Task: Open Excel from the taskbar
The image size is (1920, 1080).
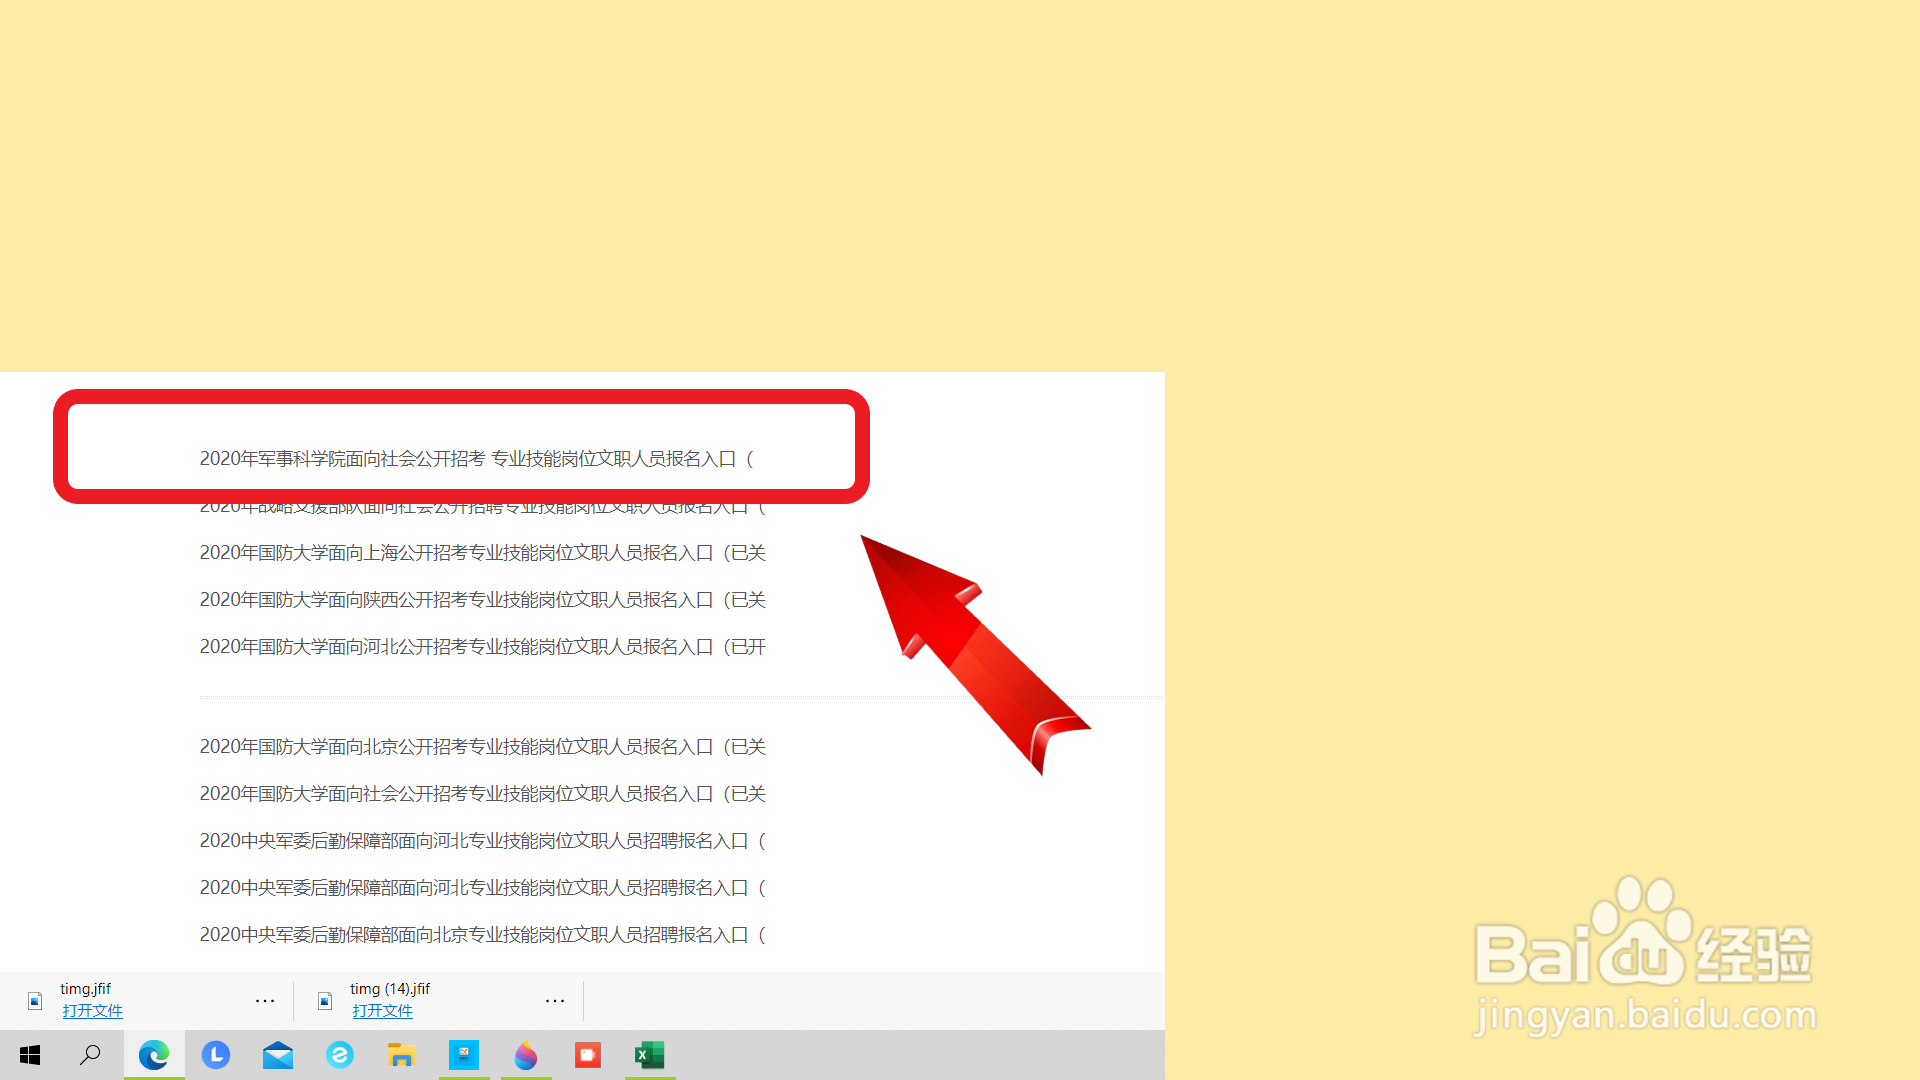Action: pyautogui.click(x=650, y=1055)
